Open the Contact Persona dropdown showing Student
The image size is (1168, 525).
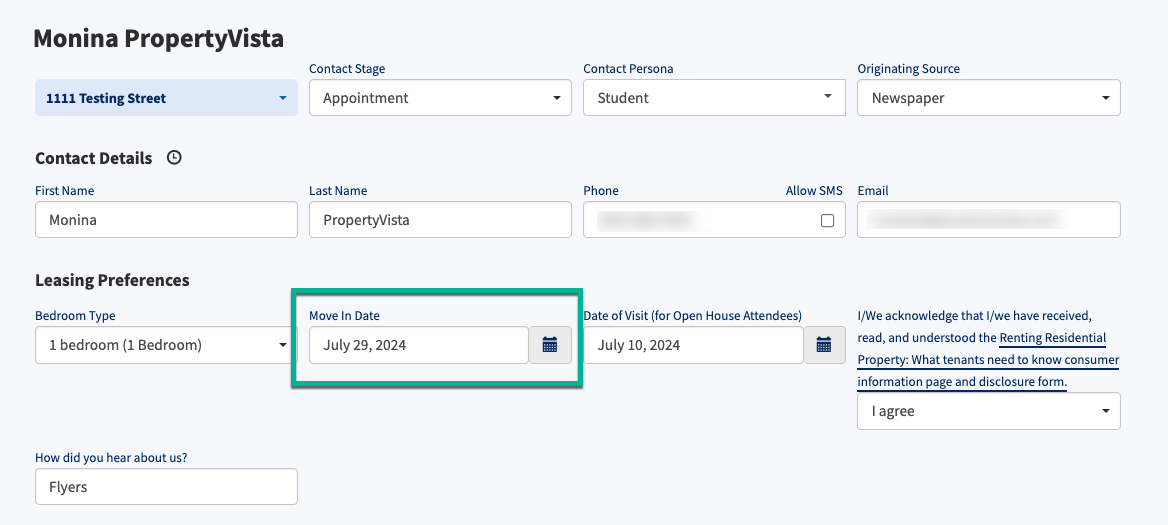[x=714, y=98]
